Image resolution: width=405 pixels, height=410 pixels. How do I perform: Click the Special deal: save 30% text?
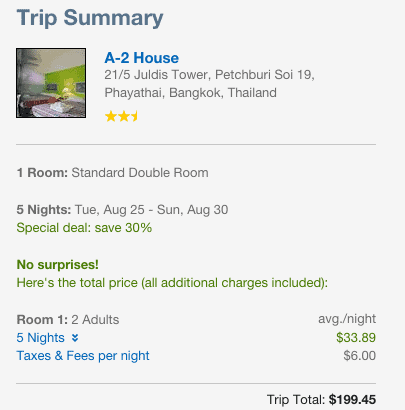(x=84, y=228)
